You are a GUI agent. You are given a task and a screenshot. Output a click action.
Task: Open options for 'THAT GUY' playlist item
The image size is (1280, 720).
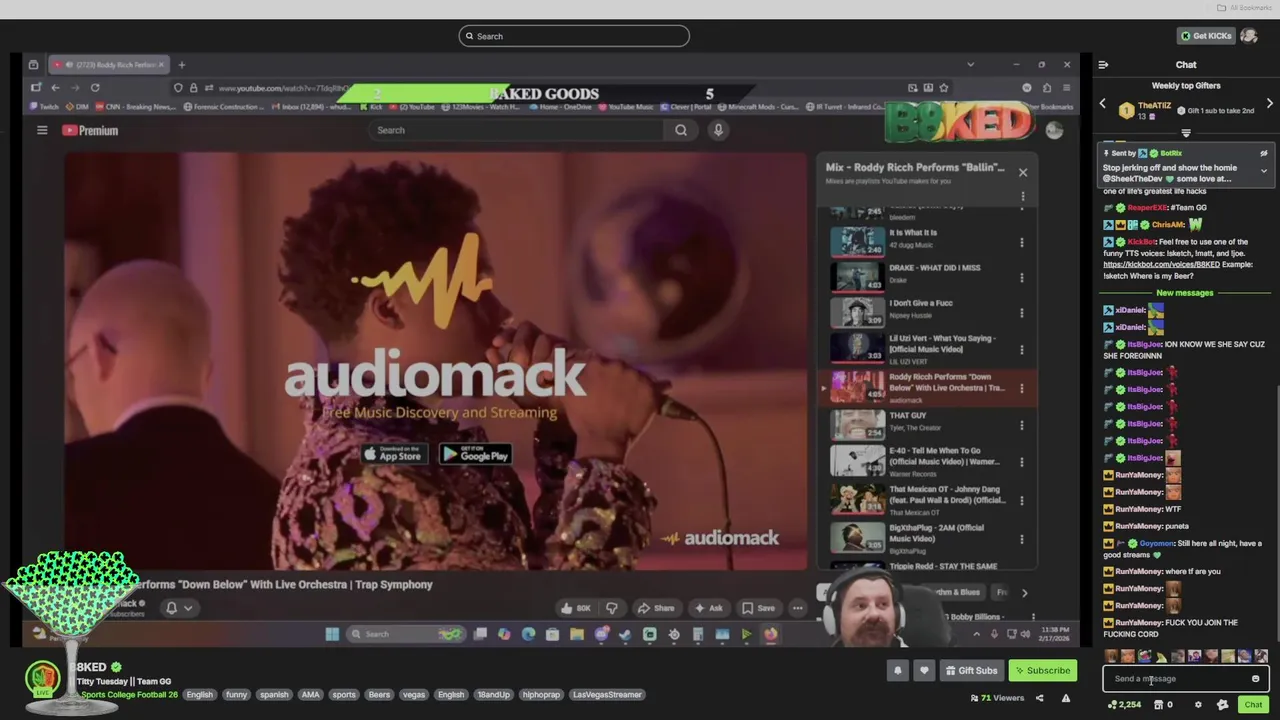(x=1022, y=425)
